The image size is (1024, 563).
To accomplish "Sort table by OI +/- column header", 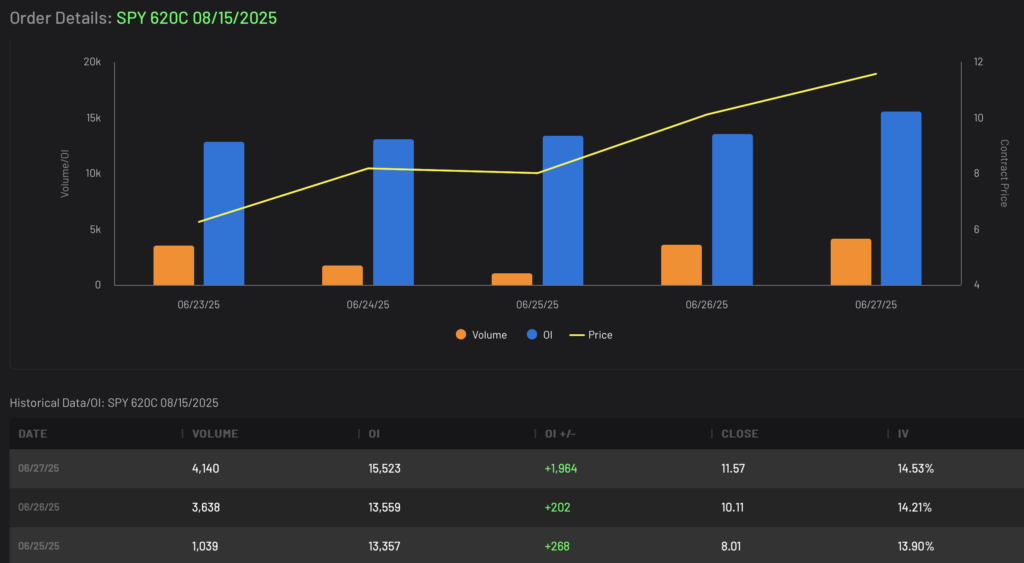I will [x=560, y=434].
